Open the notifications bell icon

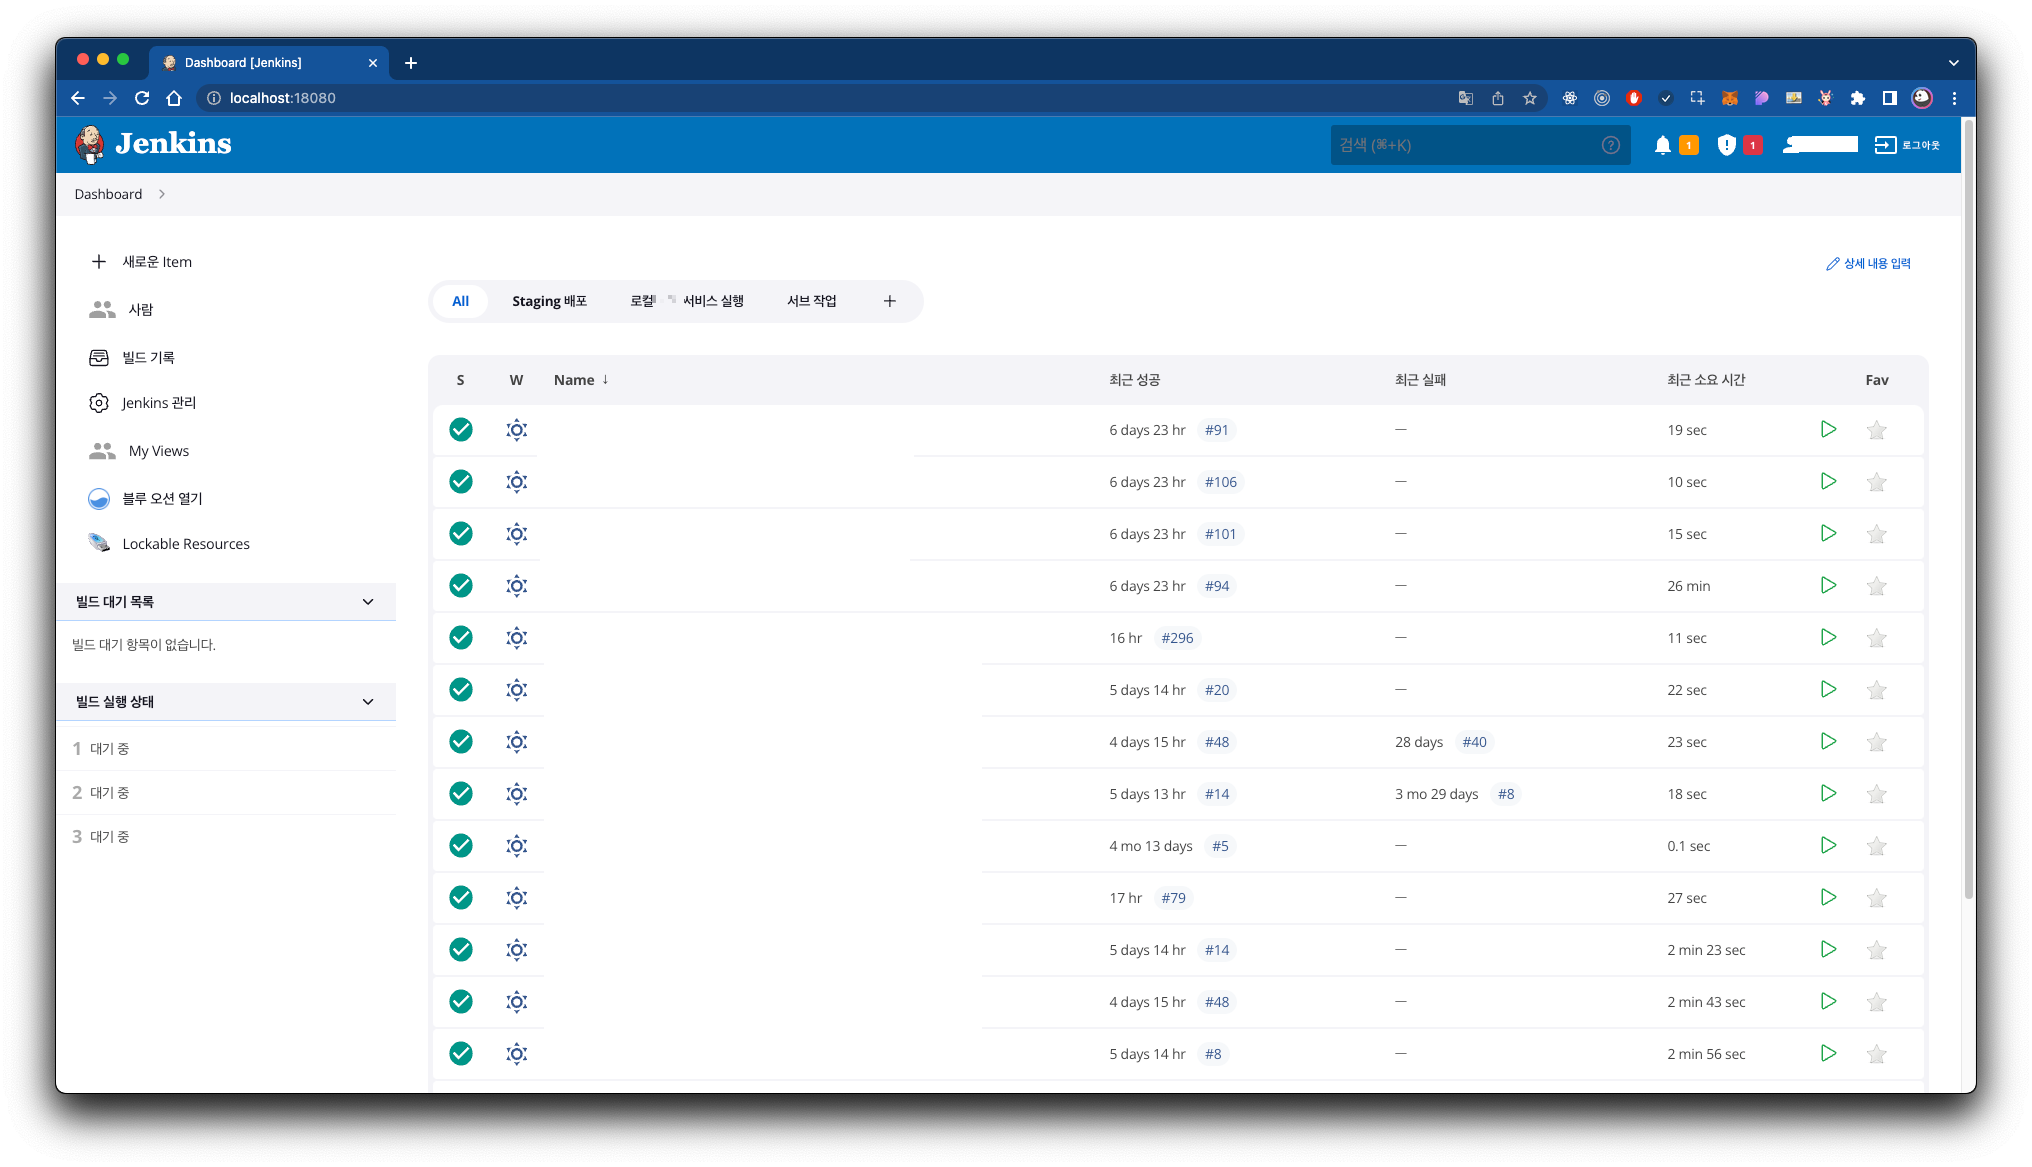tap(1662, 145)
